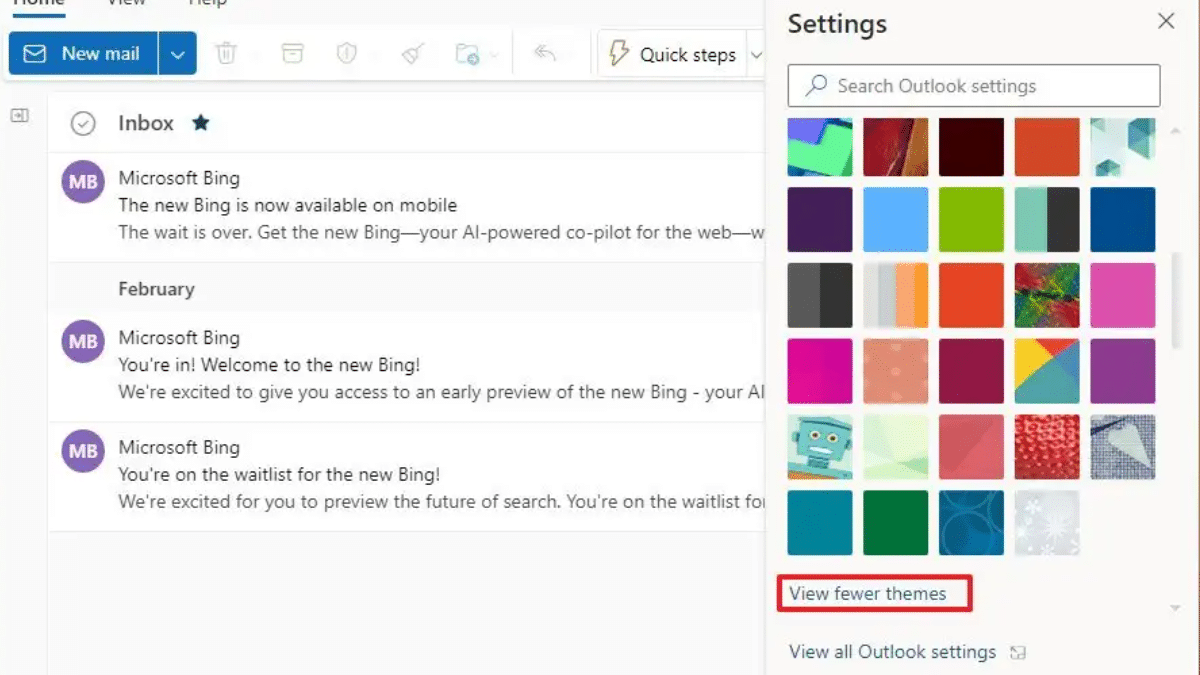The image size is (1200, 675).
Task: Expand the Quick steps dropdown chevron
Action: click(756, 55)
